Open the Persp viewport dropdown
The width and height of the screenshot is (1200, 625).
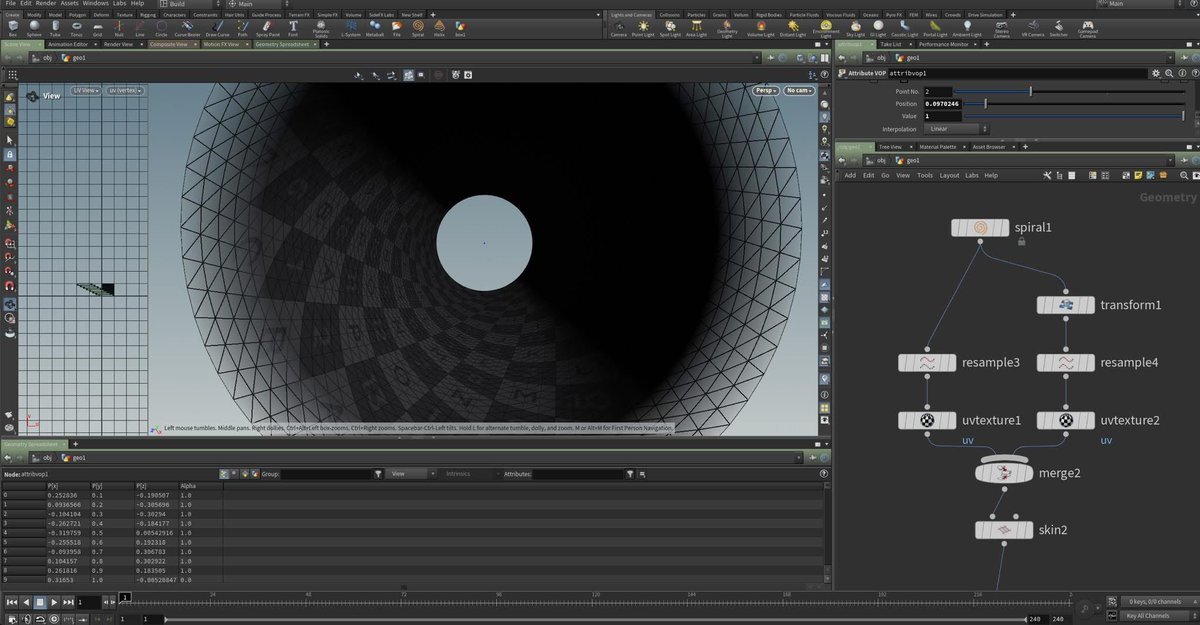click(x=766, y=91)
